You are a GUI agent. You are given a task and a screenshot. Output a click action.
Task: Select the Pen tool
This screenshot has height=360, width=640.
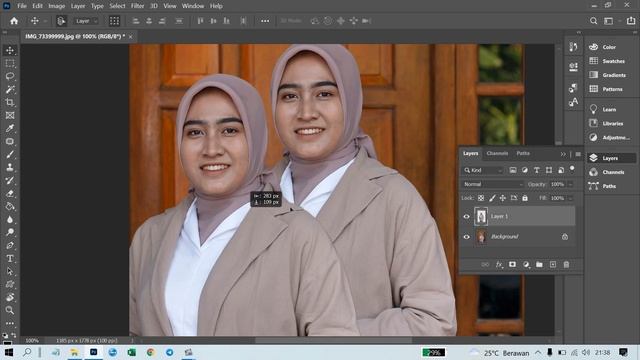(x=10, y=245)
